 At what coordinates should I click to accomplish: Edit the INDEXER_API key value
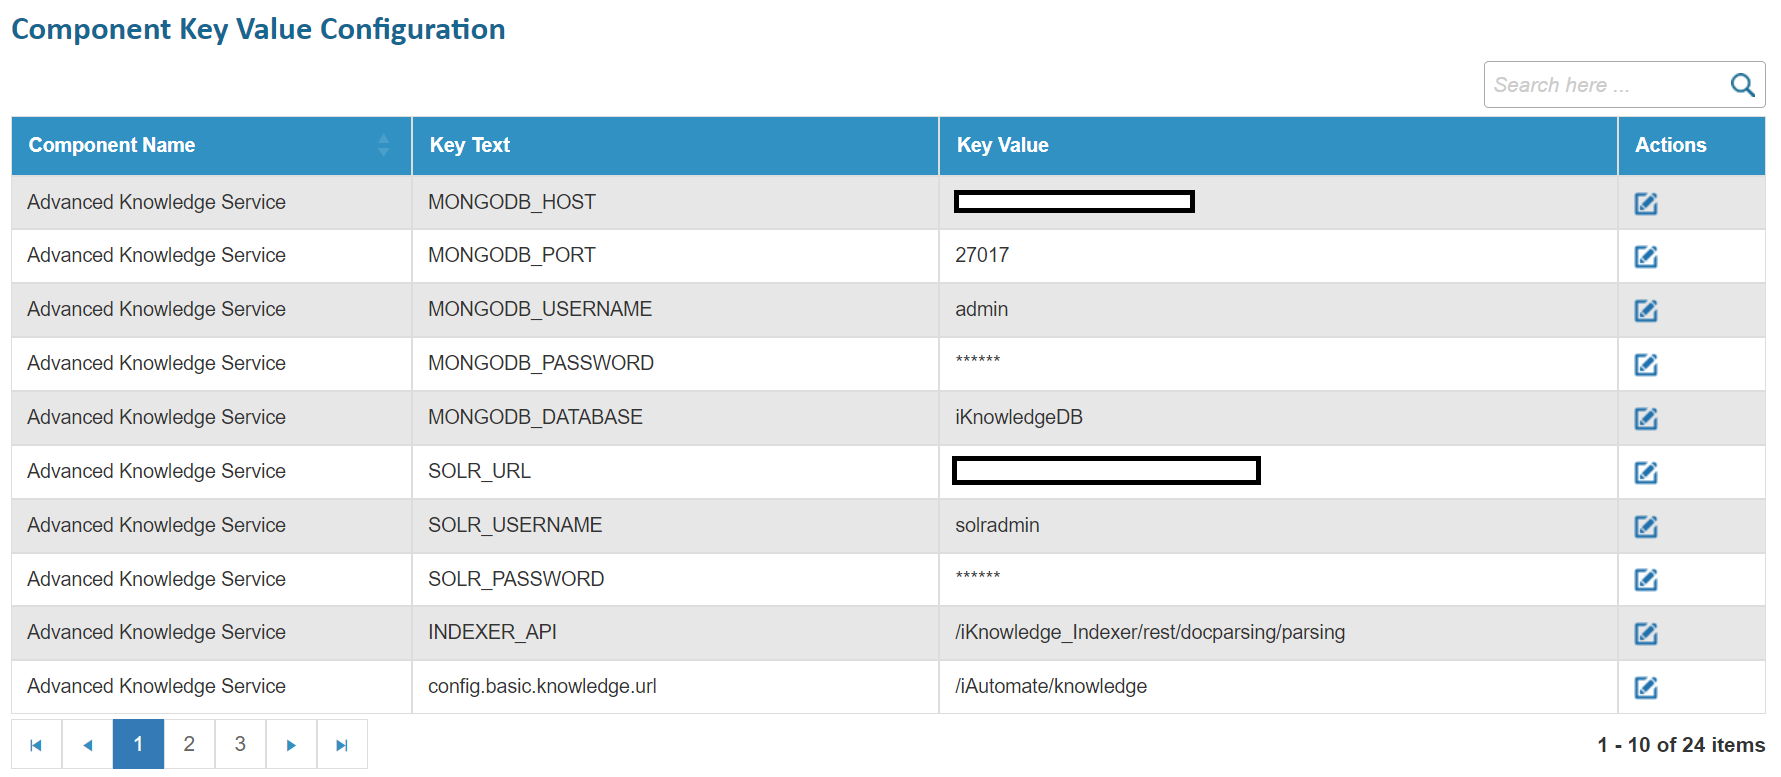click(x=1645, y=634)
